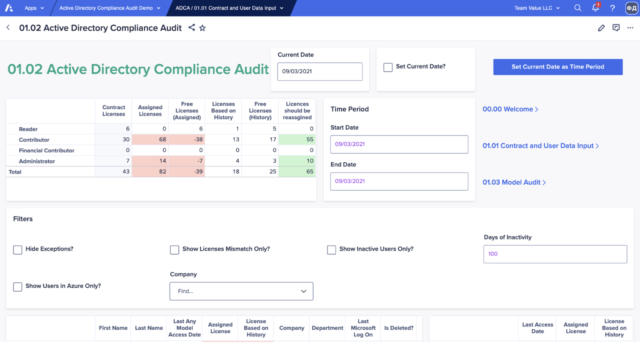The width and height of the screenshot is (640, 360).
Task: Select Contributor assigned licenses cell 68
Action: tap(150, 140)
